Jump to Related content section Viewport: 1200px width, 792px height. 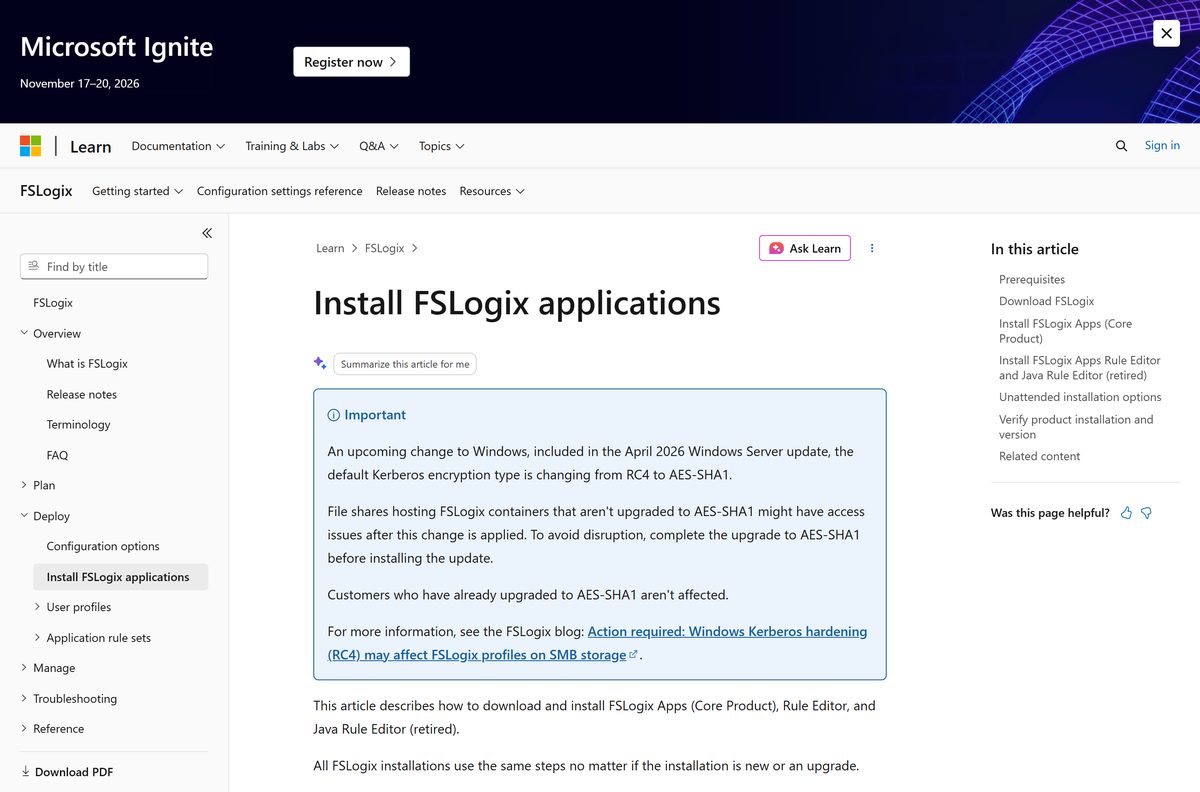(x=1039, y=456)
